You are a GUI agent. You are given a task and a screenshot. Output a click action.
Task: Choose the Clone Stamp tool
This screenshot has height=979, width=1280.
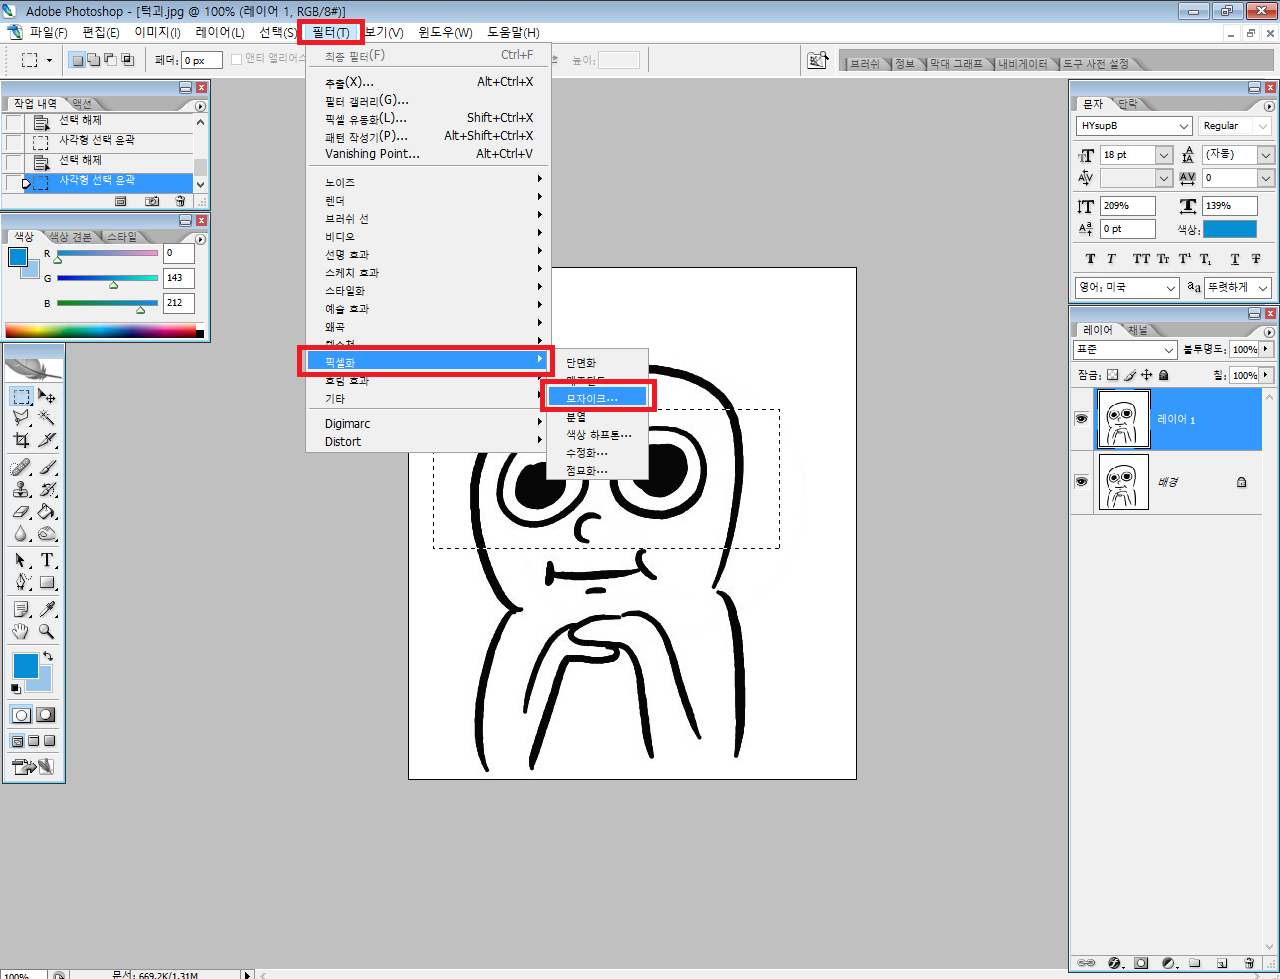(x=21, y=489)
